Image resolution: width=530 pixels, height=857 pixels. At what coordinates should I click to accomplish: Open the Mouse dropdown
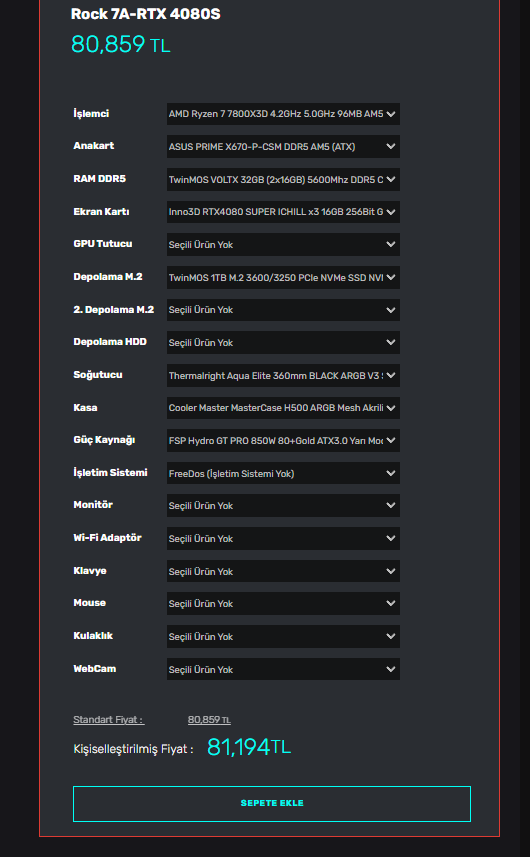283,603
